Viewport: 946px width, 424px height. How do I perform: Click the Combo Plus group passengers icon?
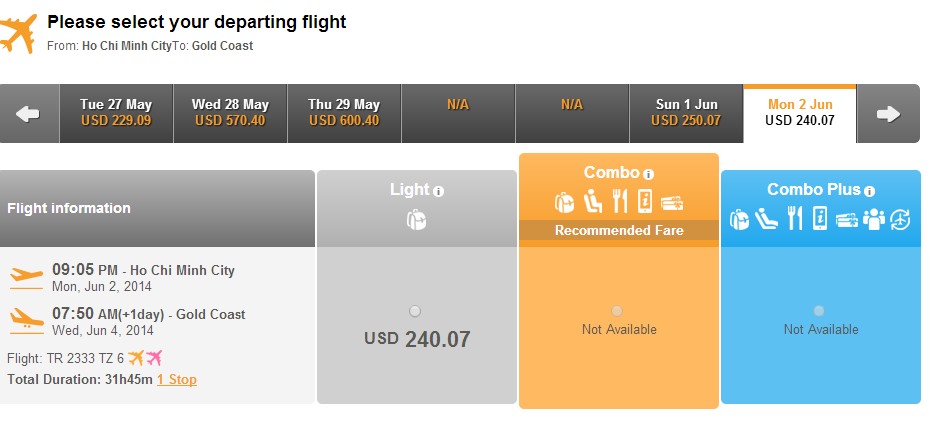874,219
